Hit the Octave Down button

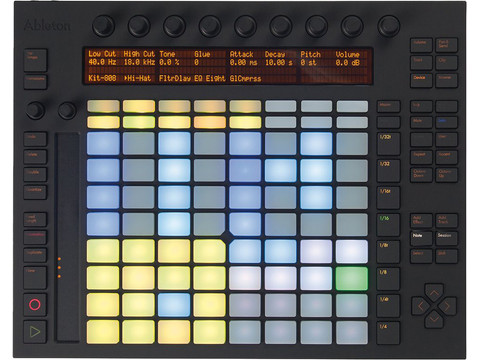click(x=421, y=175)
